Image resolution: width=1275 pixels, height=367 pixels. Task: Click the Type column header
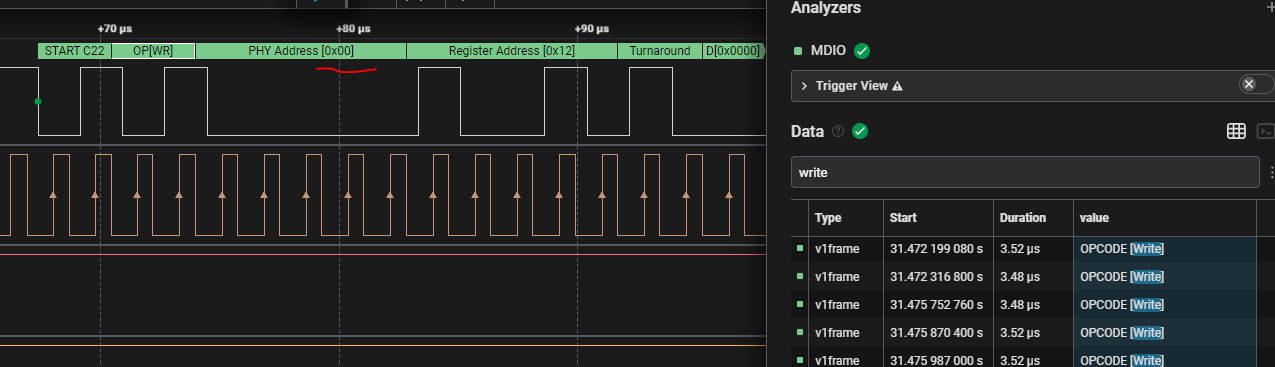(828, 217)
